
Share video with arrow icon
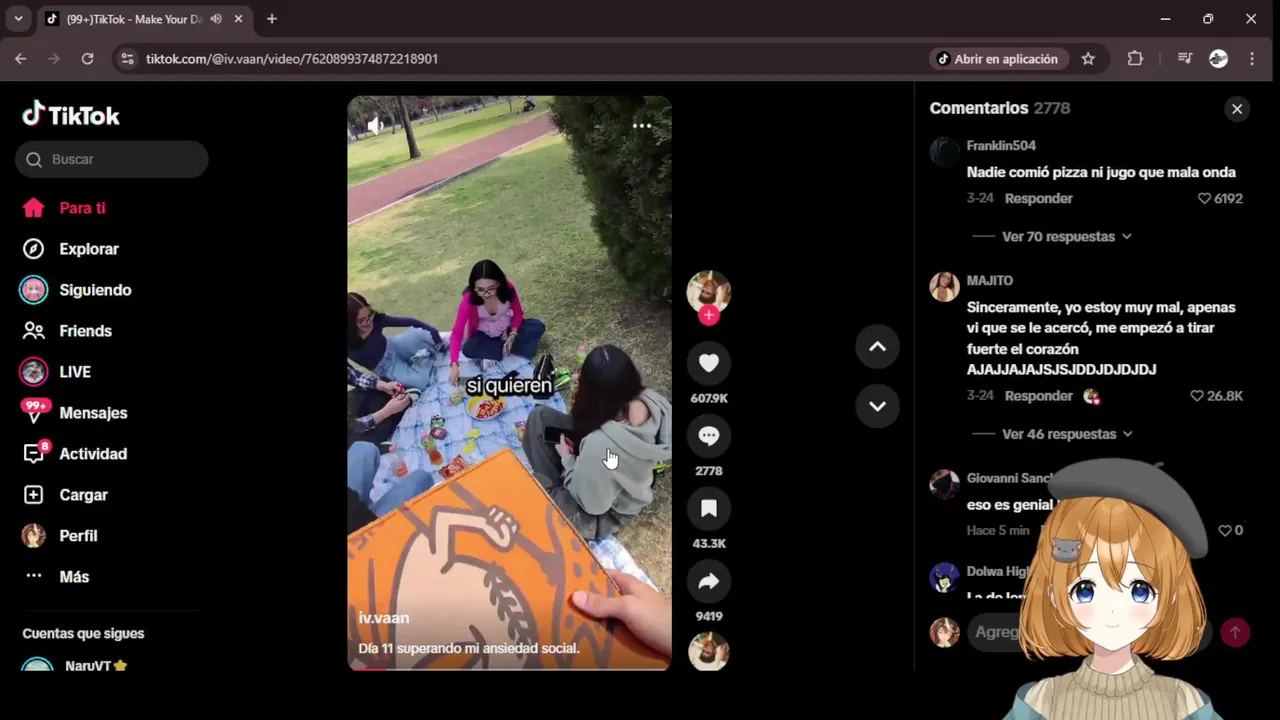point(708,582)
